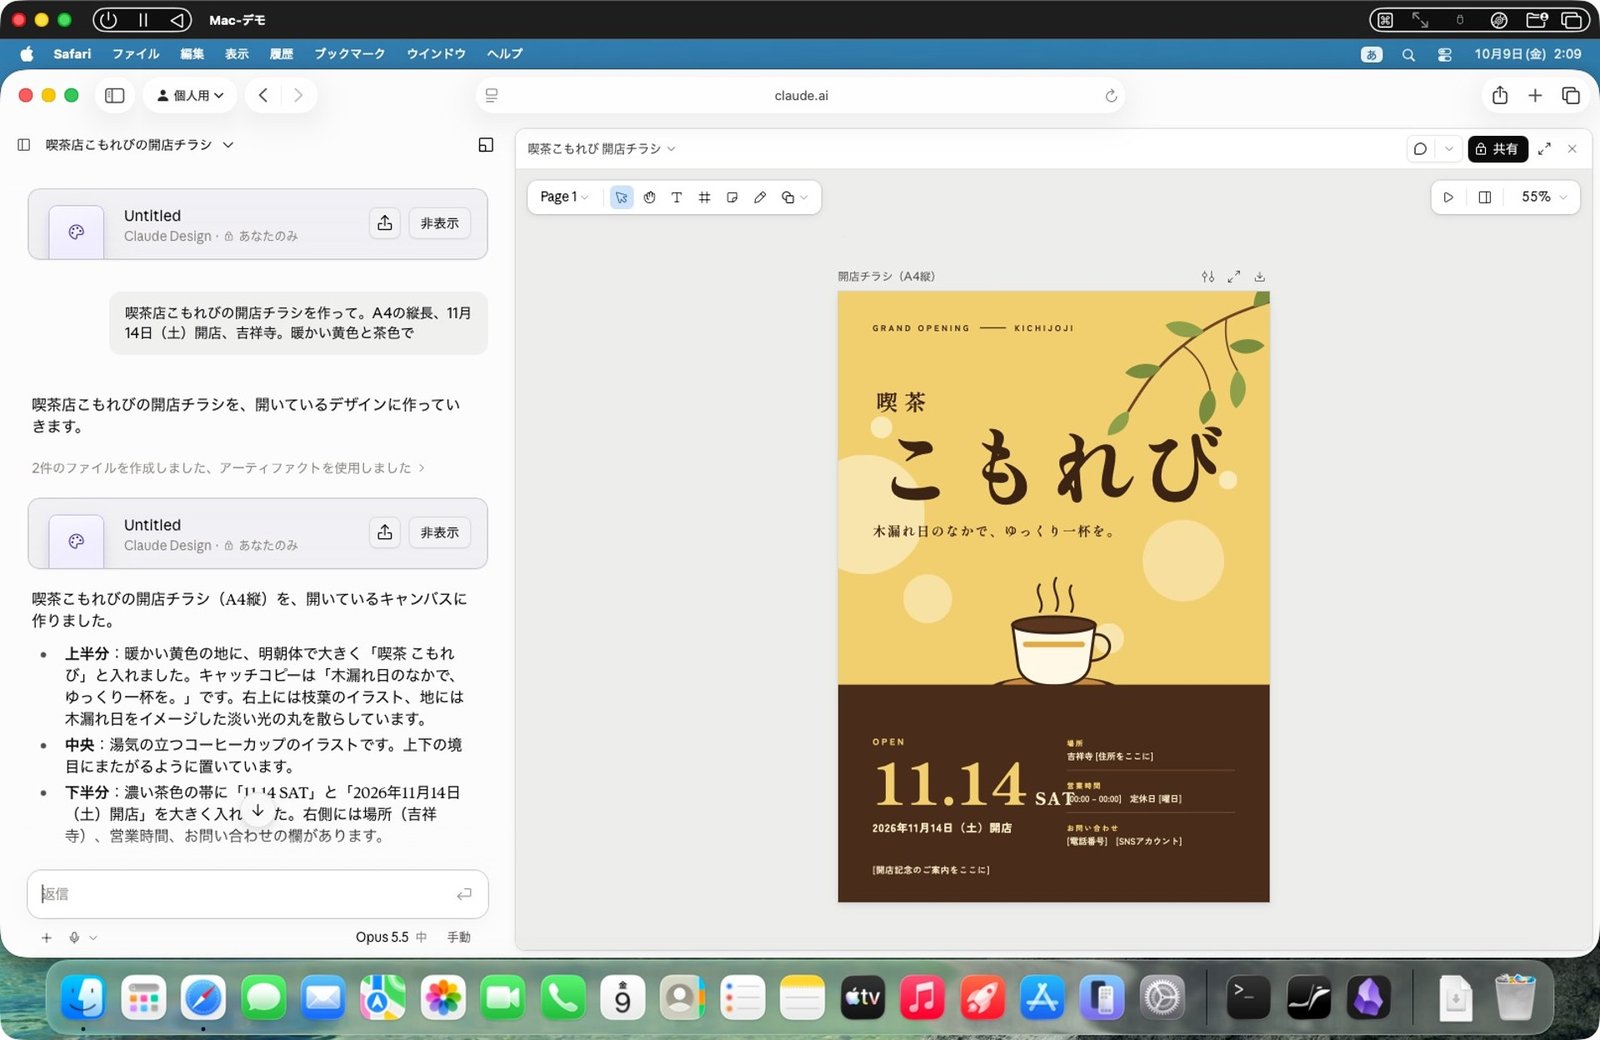Viewport: 1600px width, 1040px height.
Task: Select the こもれび title on the flyer
Action: (1054, 467)
